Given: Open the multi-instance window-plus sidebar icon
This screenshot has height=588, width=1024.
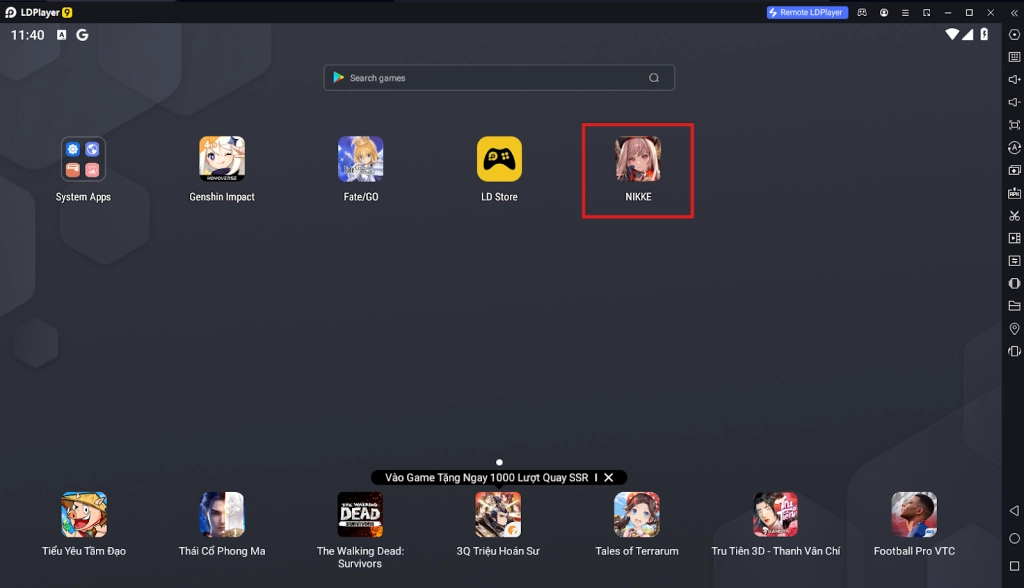Looking at the screenshot, I should coord(1014,170).
